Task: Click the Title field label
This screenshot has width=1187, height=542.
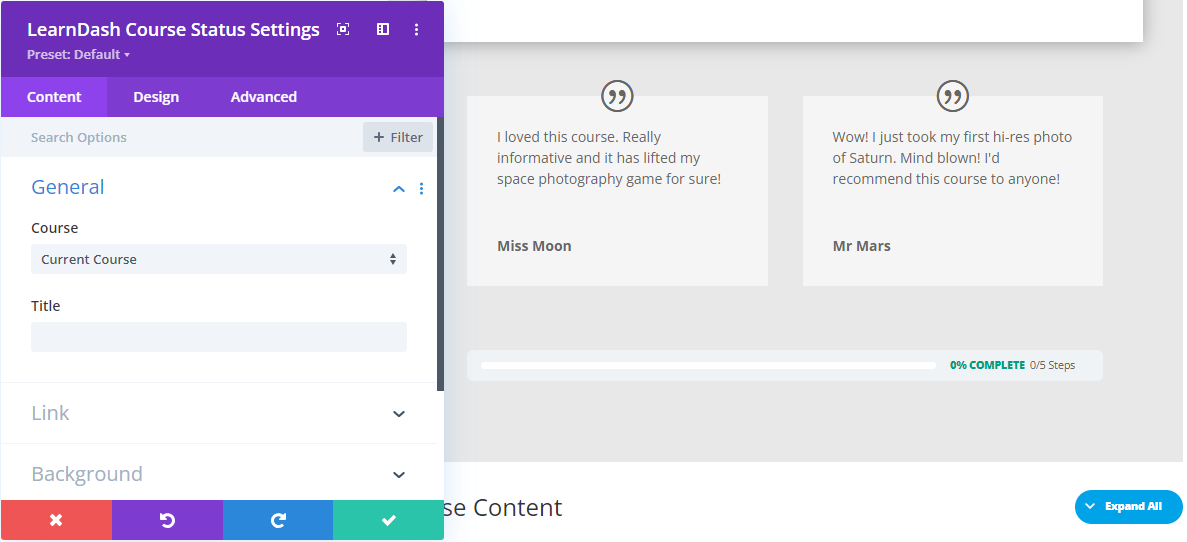Action: click(45, 306)
